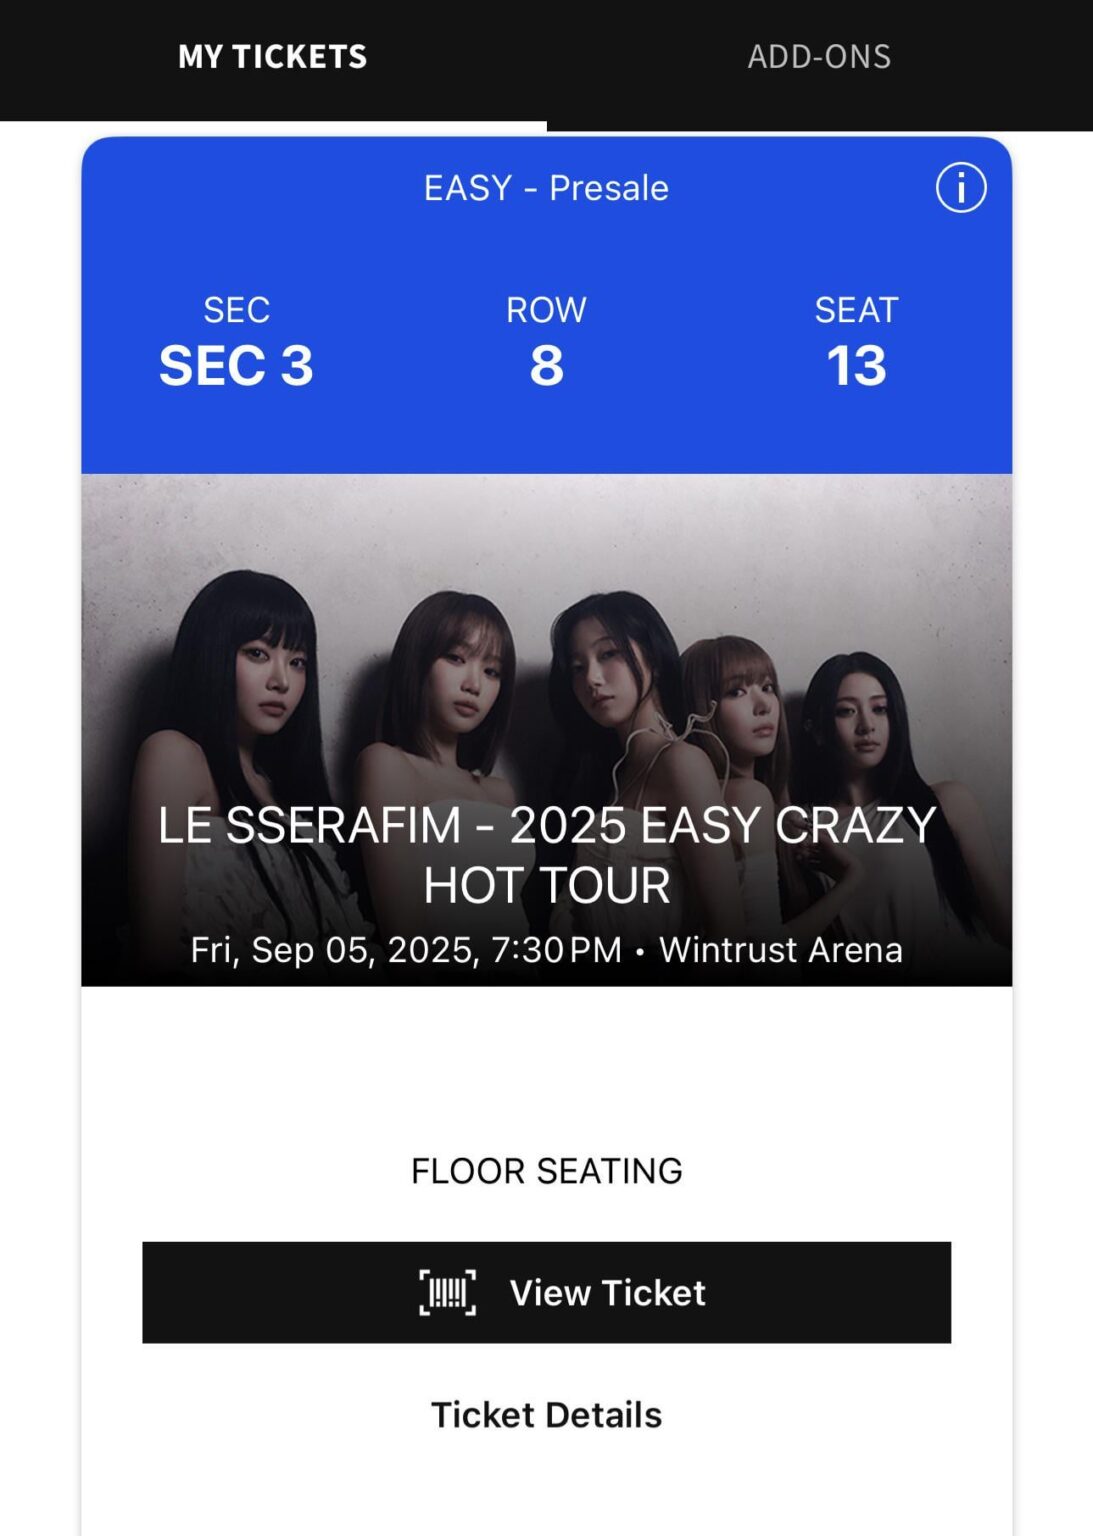Click the Wintrust Arena venue name
The image size is (1093, 1536).
tap(780, 950)
